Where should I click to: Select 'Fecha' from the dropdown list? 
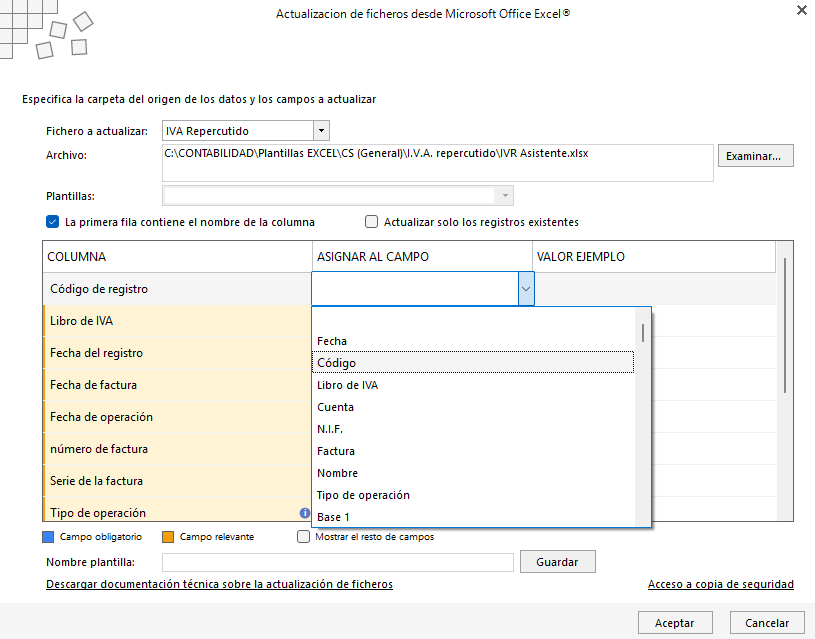473,341
